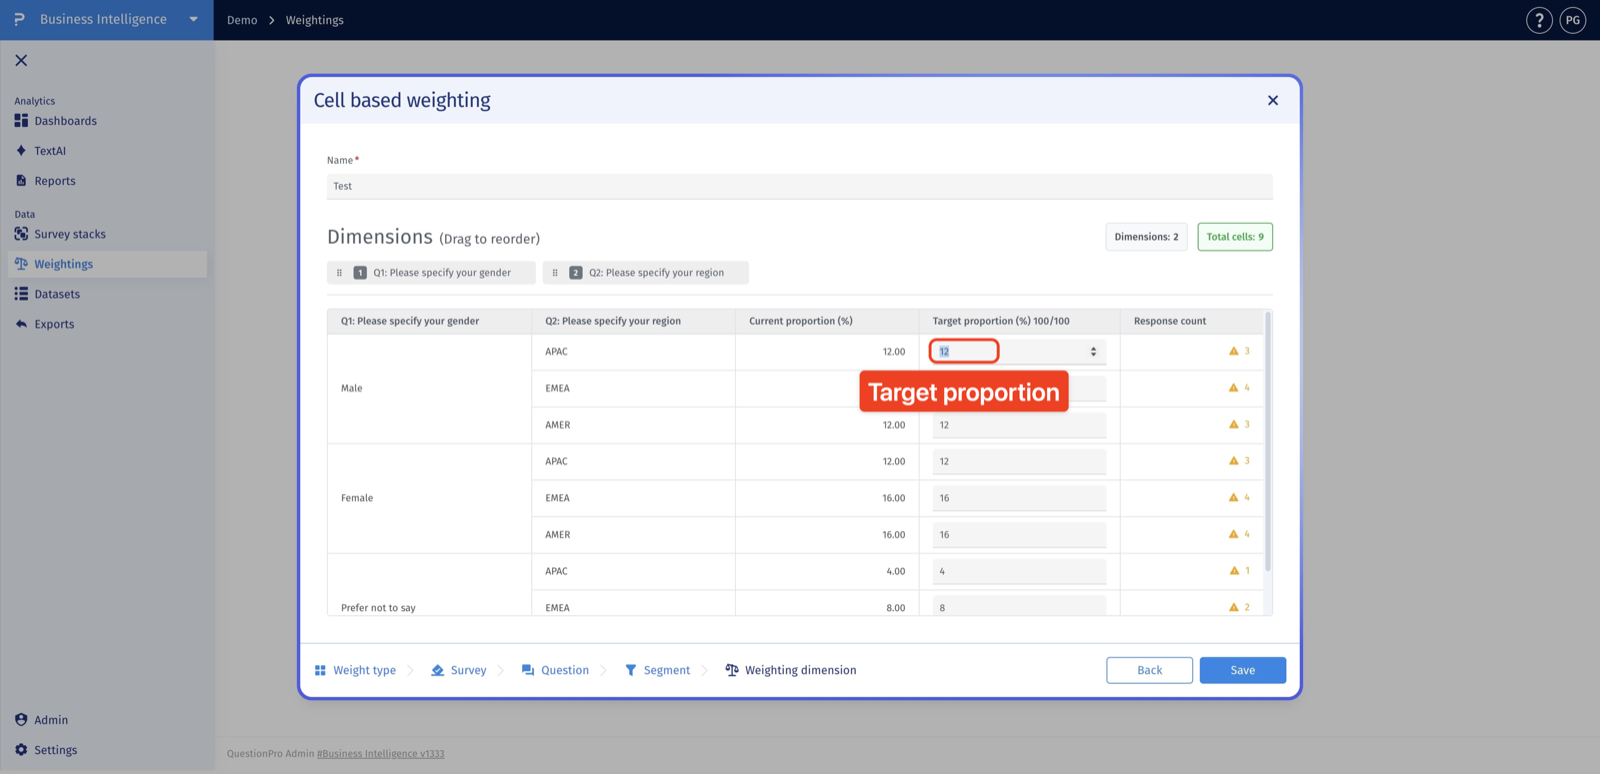
Task: Open Reports in the sidebar
Action: click(x=55, y=181)
